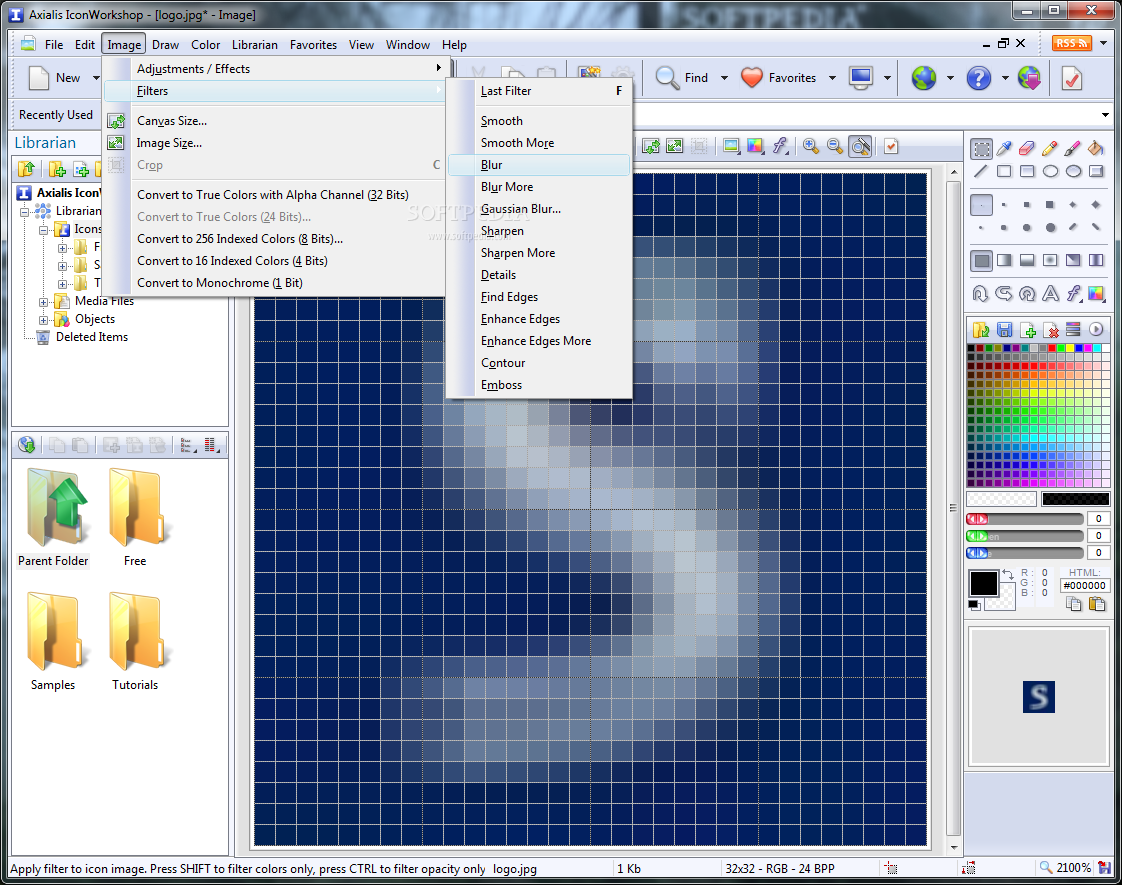Screen dimensions: 1122x885
Task: Apply the Blur filter
Action: (x=539, y=165)
